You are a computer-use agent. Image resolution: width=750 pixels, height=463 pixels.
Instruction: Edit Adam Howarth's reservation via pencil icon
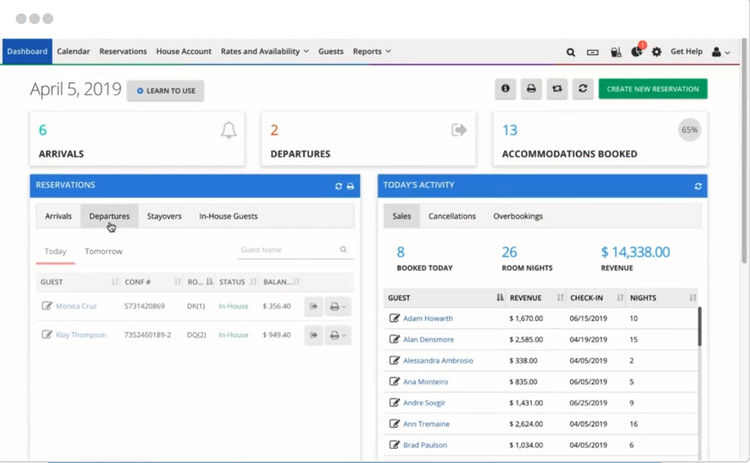pyautogui.click(x=394, y=318)
